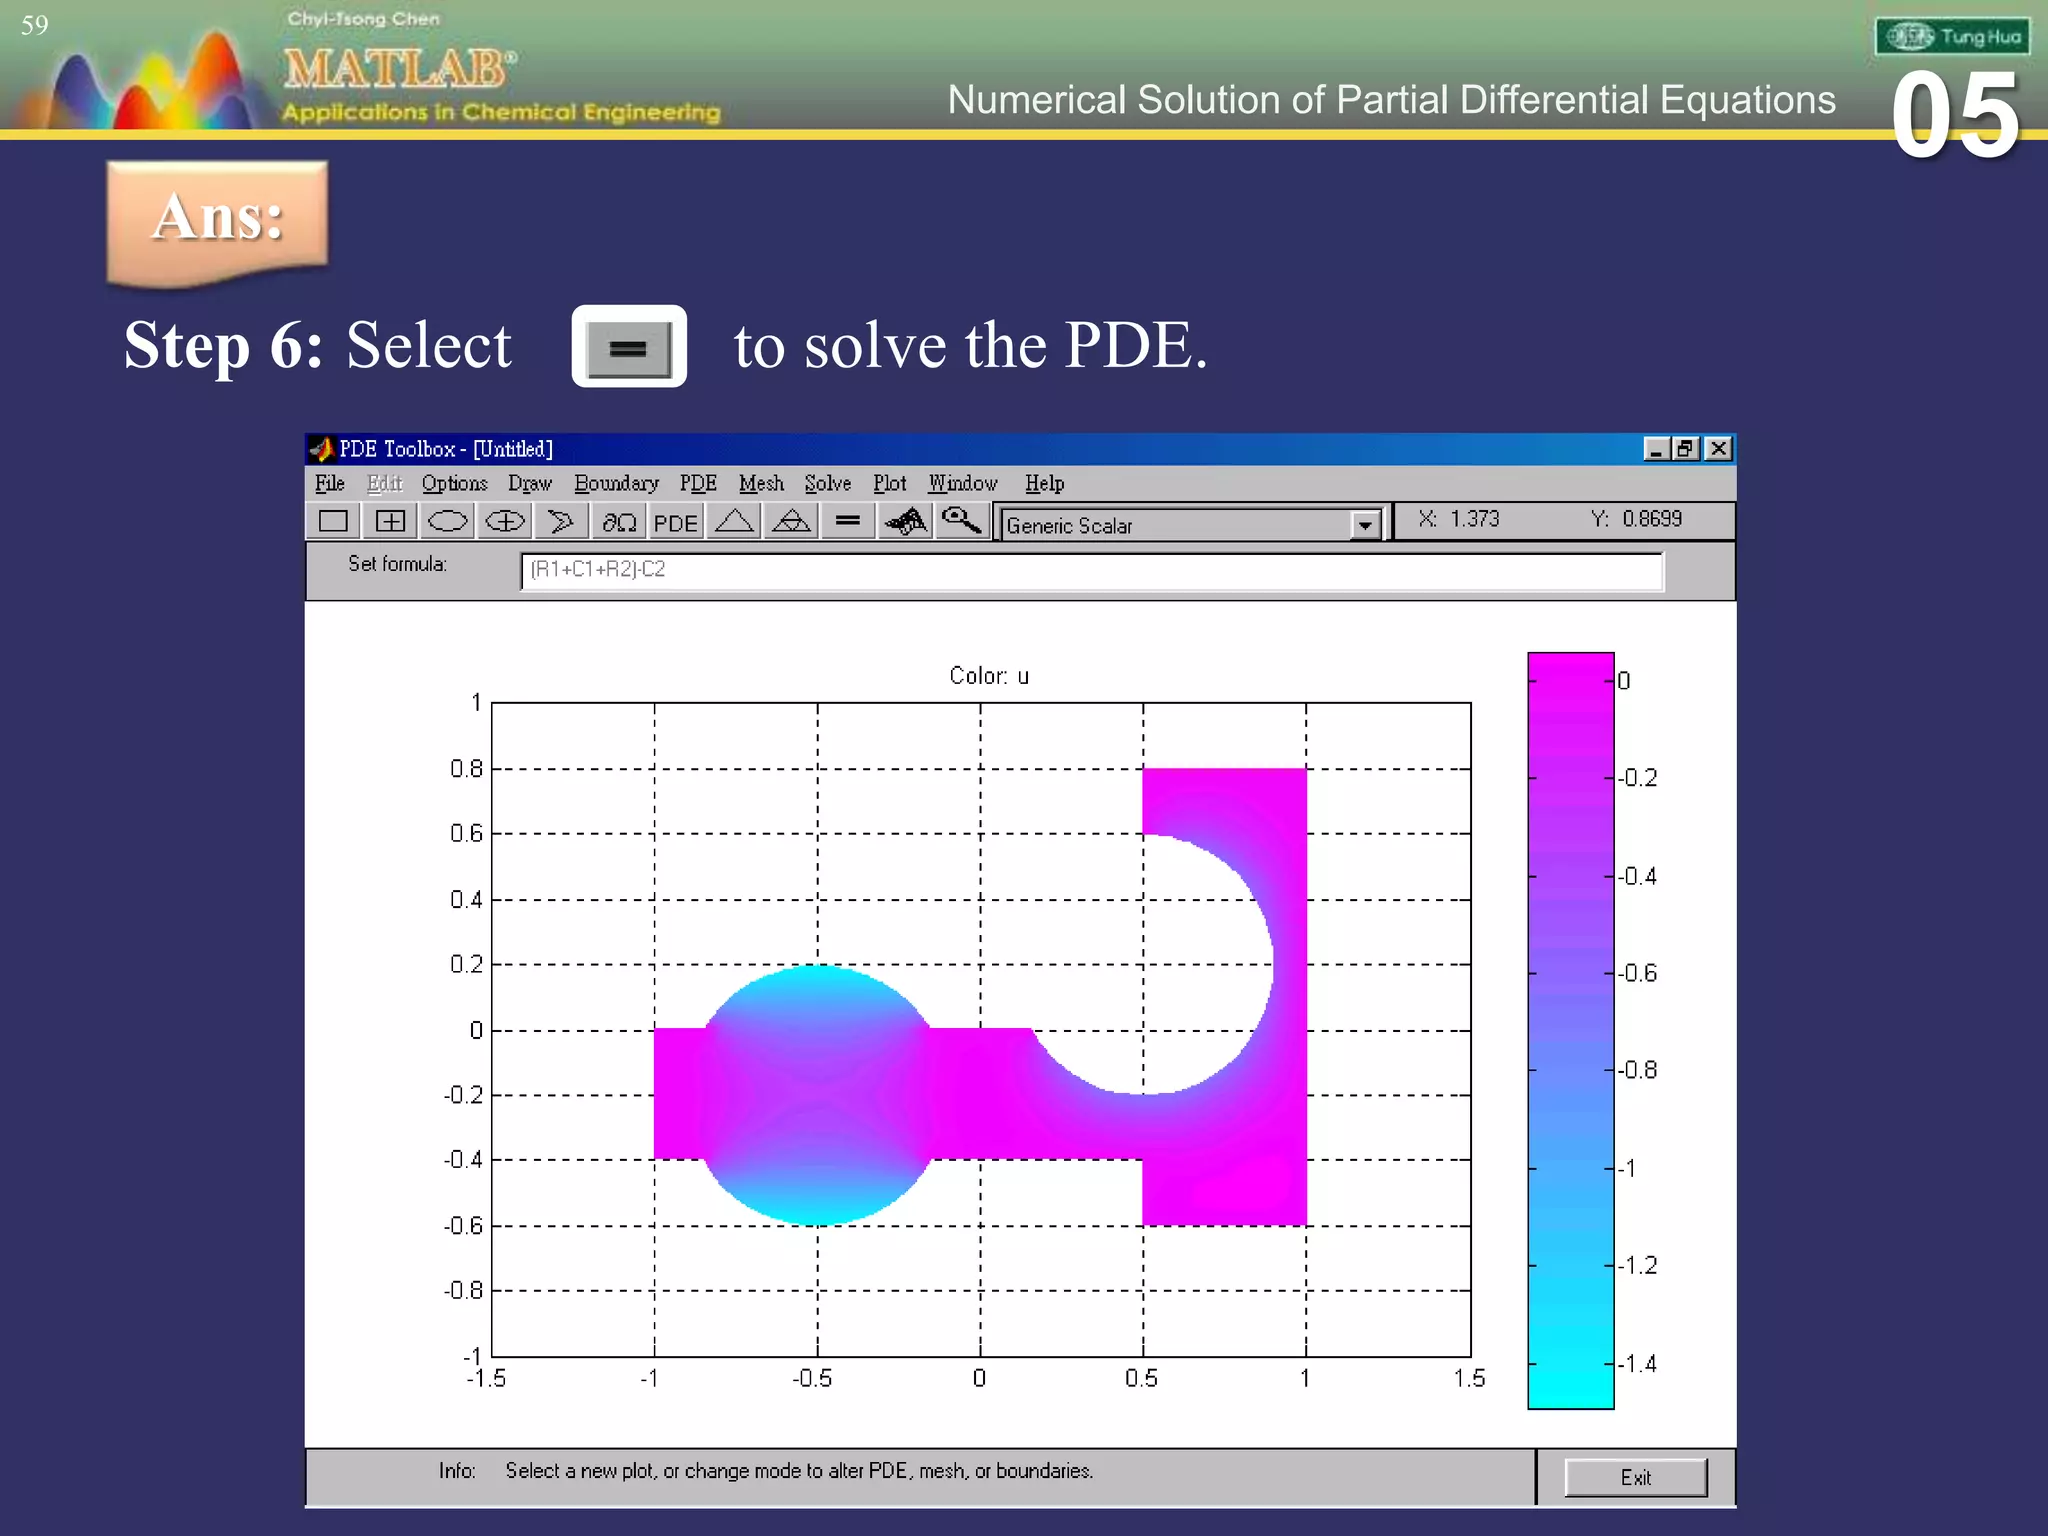Open the Boundary menu
This screenshot has height=1536, width=2048.
click(616, 484)
